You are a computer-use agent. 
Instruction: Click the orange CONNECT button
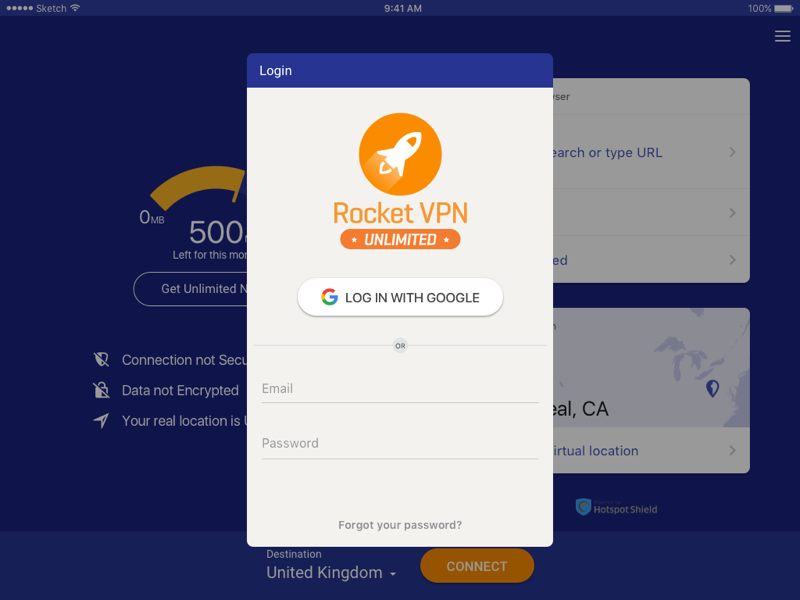click(477, 566)
